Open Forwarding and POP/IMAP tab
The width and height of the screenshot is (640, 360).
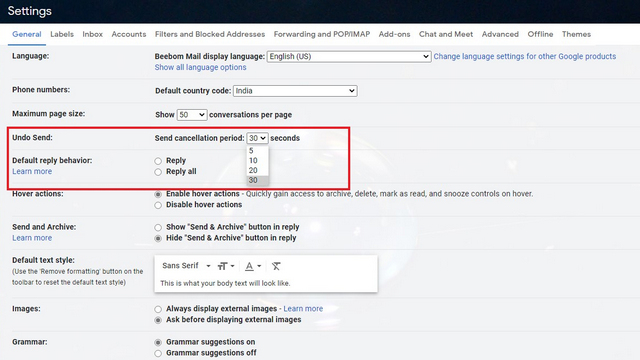(x=322, y=34)
